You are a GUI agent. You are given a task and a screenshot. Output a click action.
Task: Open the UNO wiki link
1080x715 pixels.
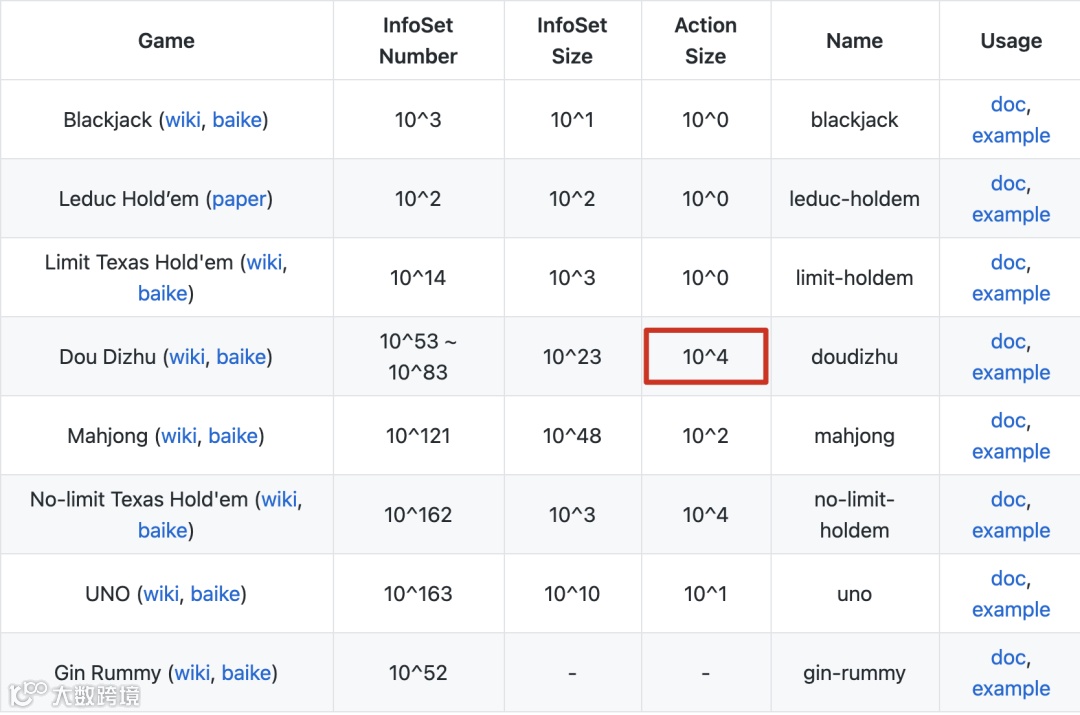[x=161, y=594]
